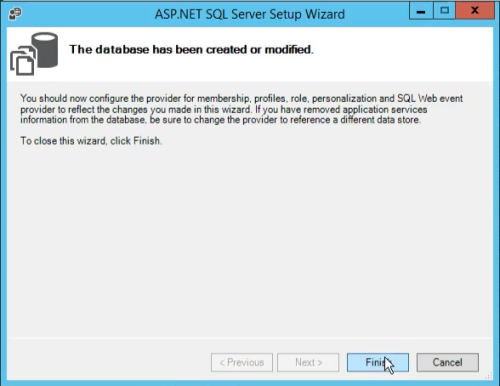The image size is (500, 386).
Task: Click the 'To close this wizard' text
Action: [x=91, y=141]
